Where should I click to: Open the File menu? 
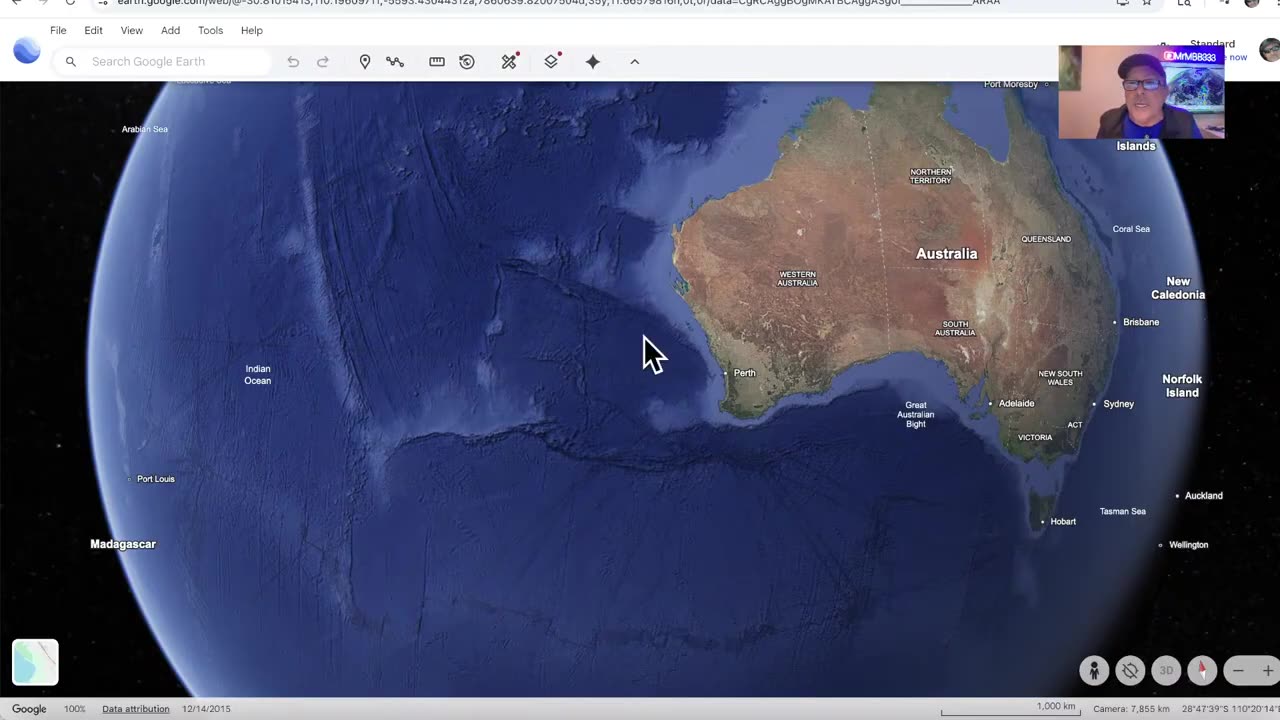pyautogui.click(x=58, y=30)
